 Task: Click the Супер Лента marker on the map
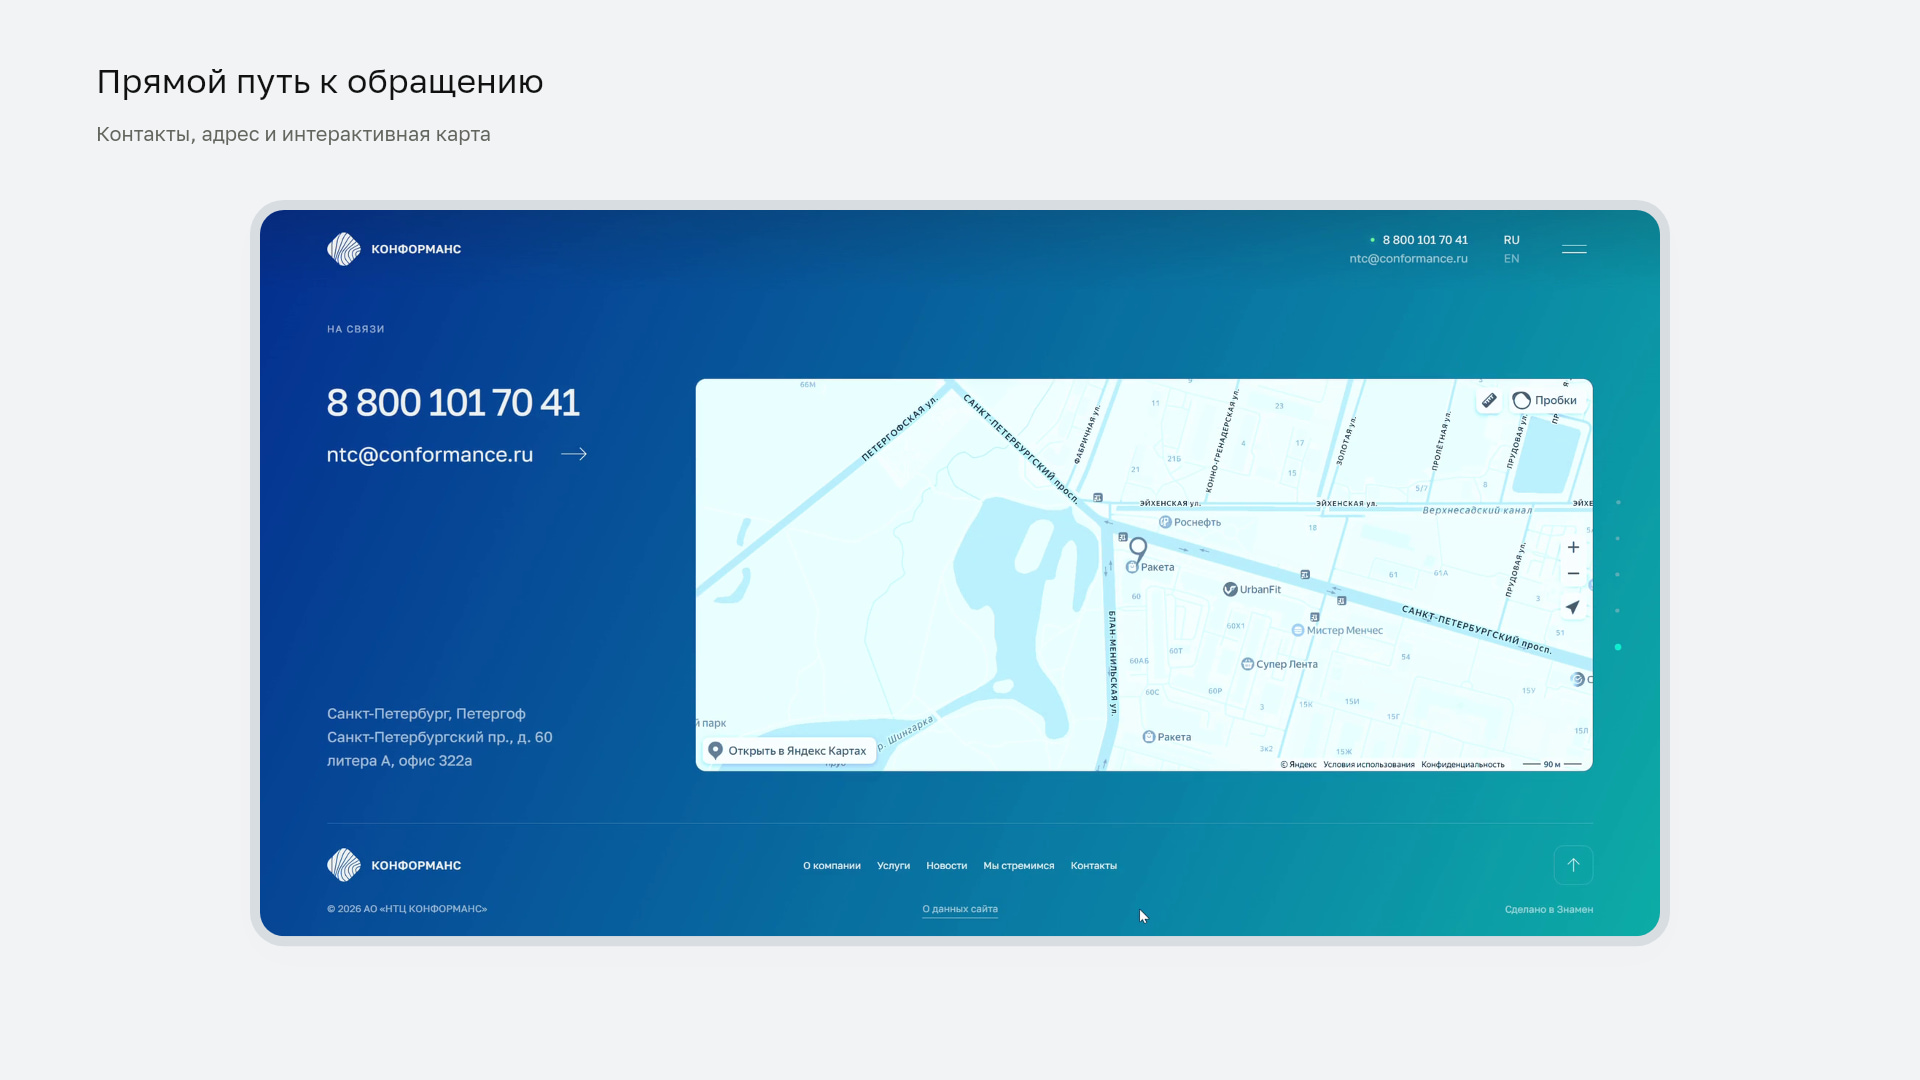point(1279,665)
